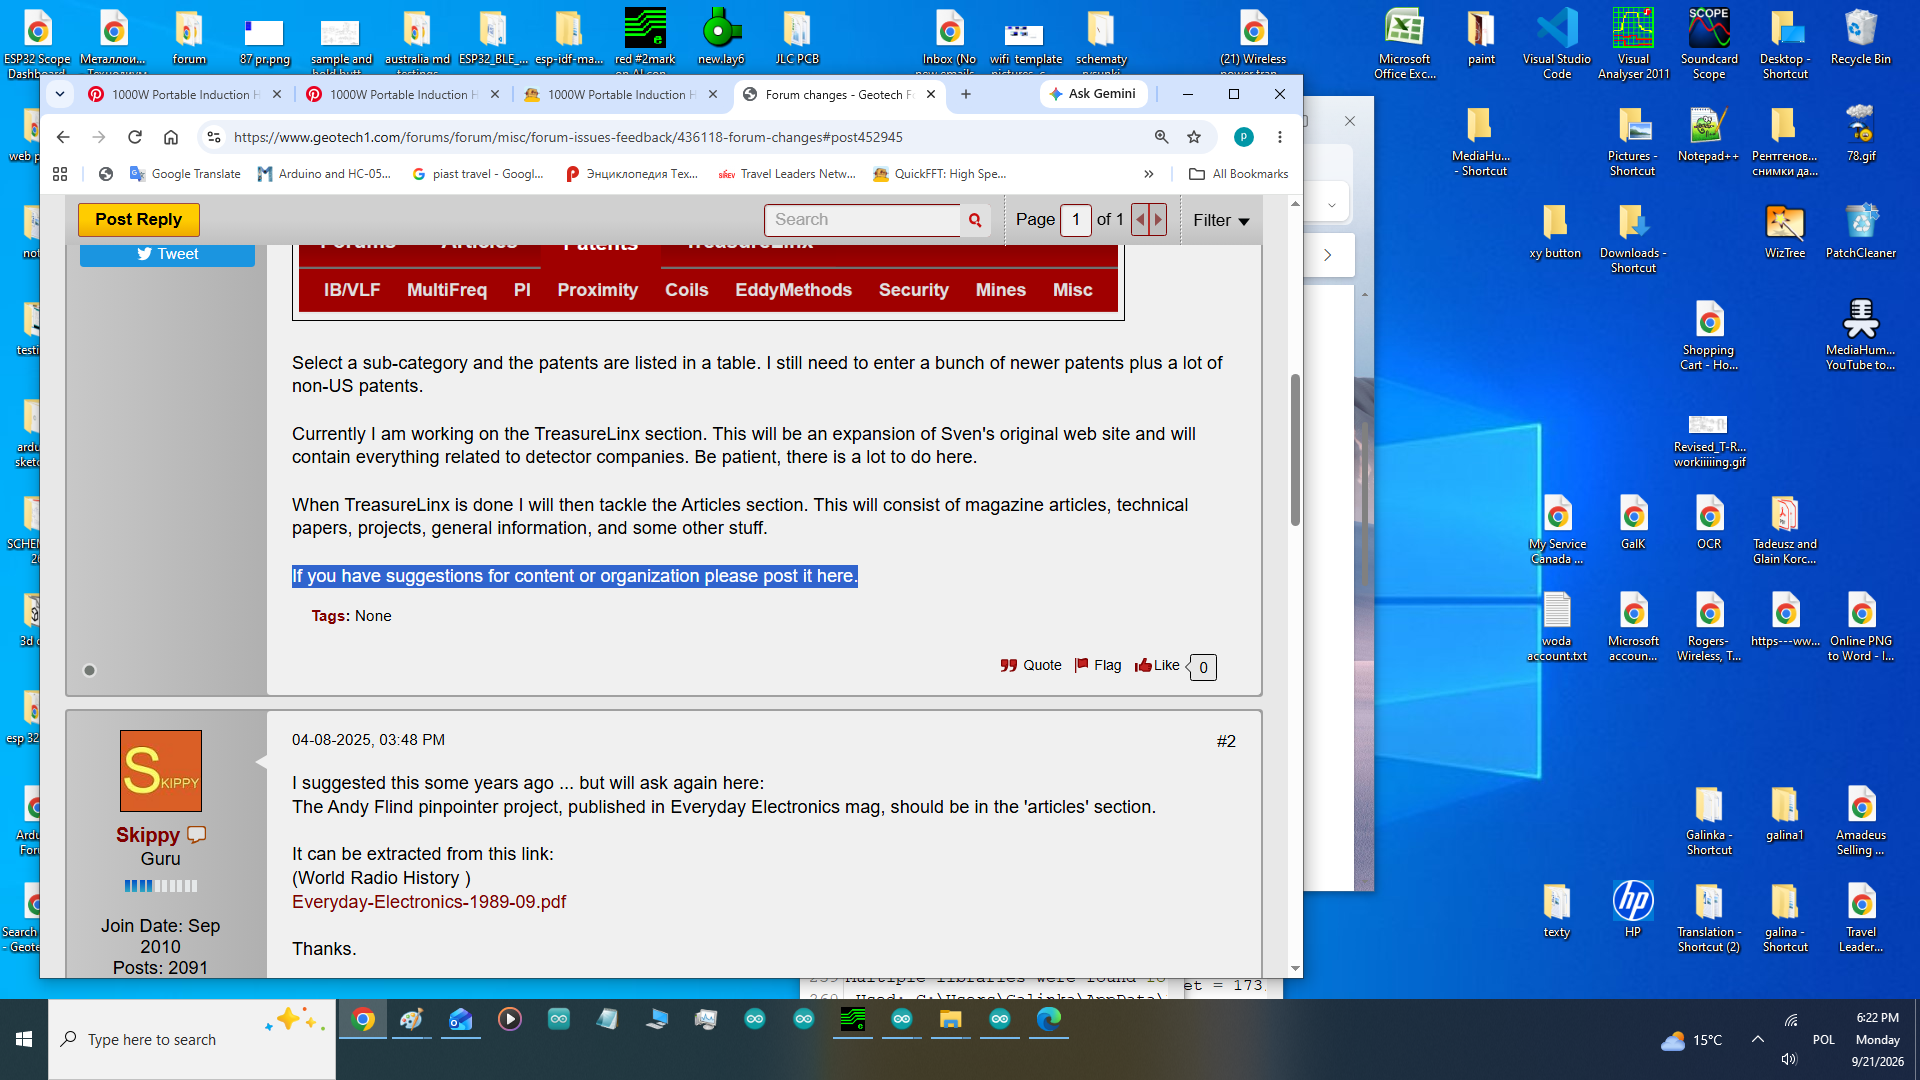
Task: Click the Tweet share button
Action: (x=167, y=254)
